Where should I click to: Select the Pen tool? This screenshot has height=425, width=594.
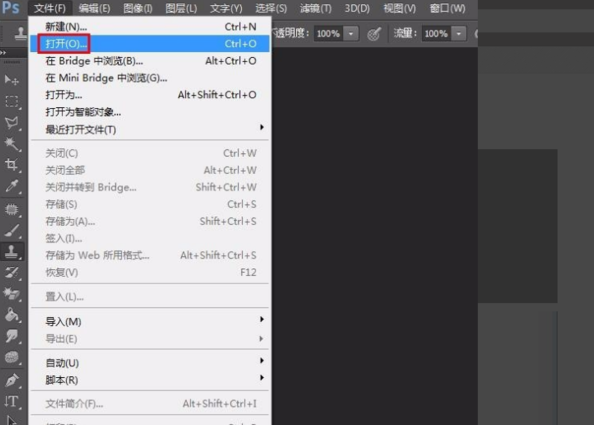[12, 380]
